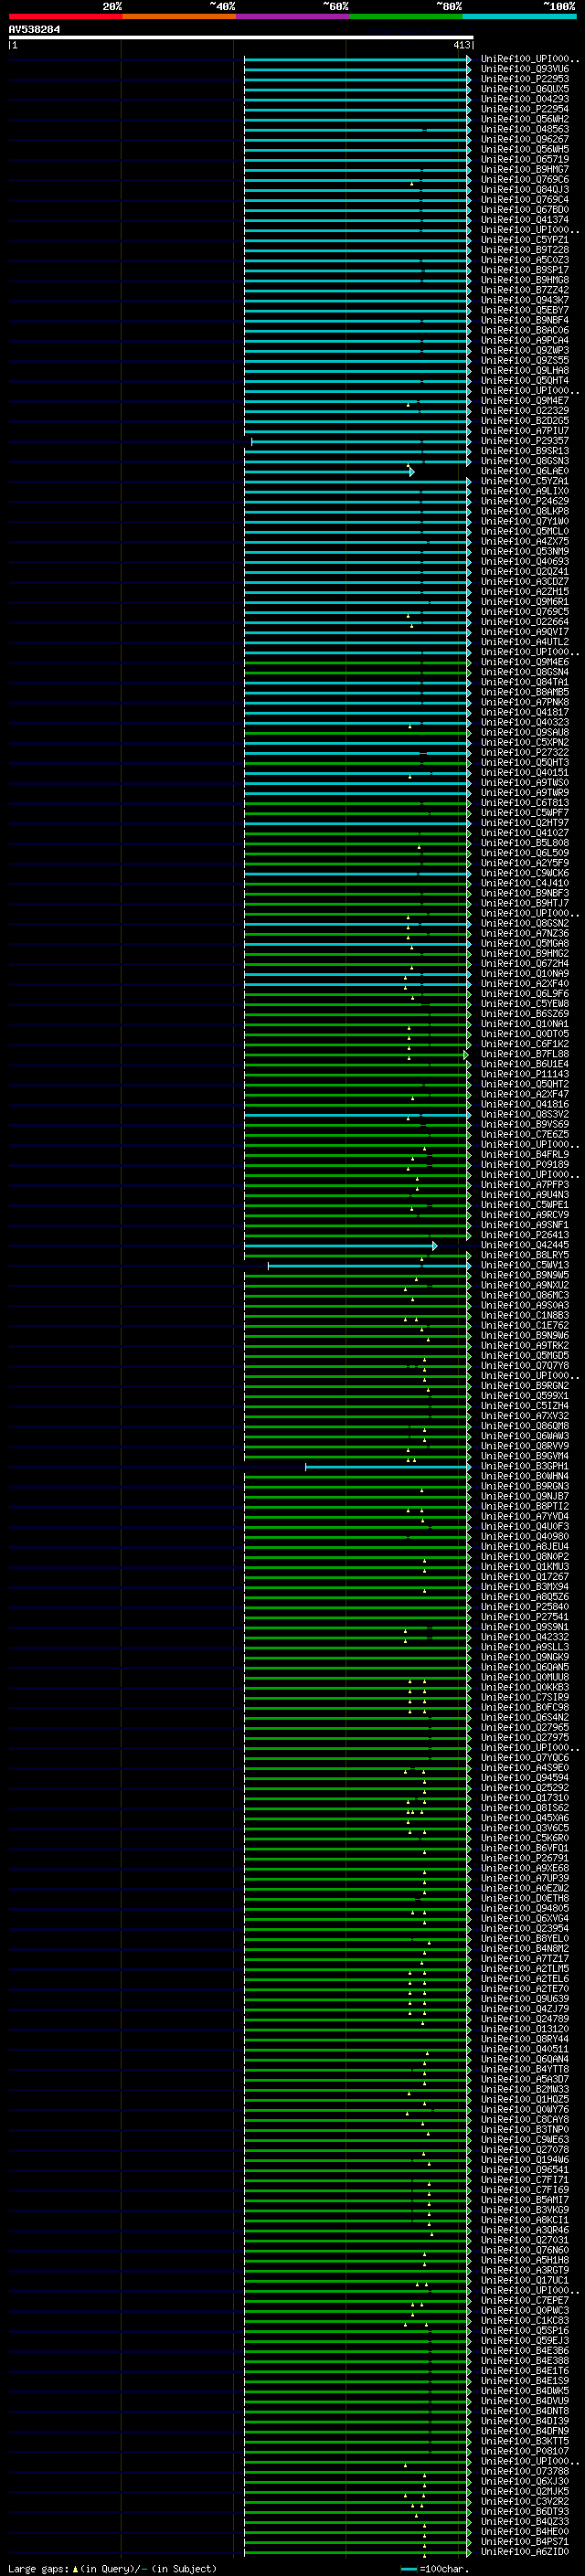Select hit label UniRef100_P27322
585x2576 pixels.
[x=524, y=753]
